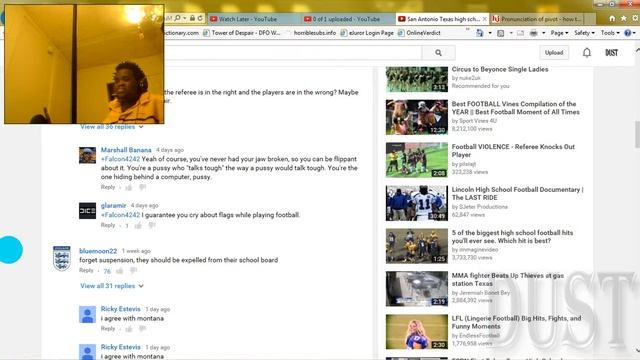The image size is (640, 360).
Task: Open MMA fighter Beats Up Thieves thumbnail
Action: [x=417, y=289]
